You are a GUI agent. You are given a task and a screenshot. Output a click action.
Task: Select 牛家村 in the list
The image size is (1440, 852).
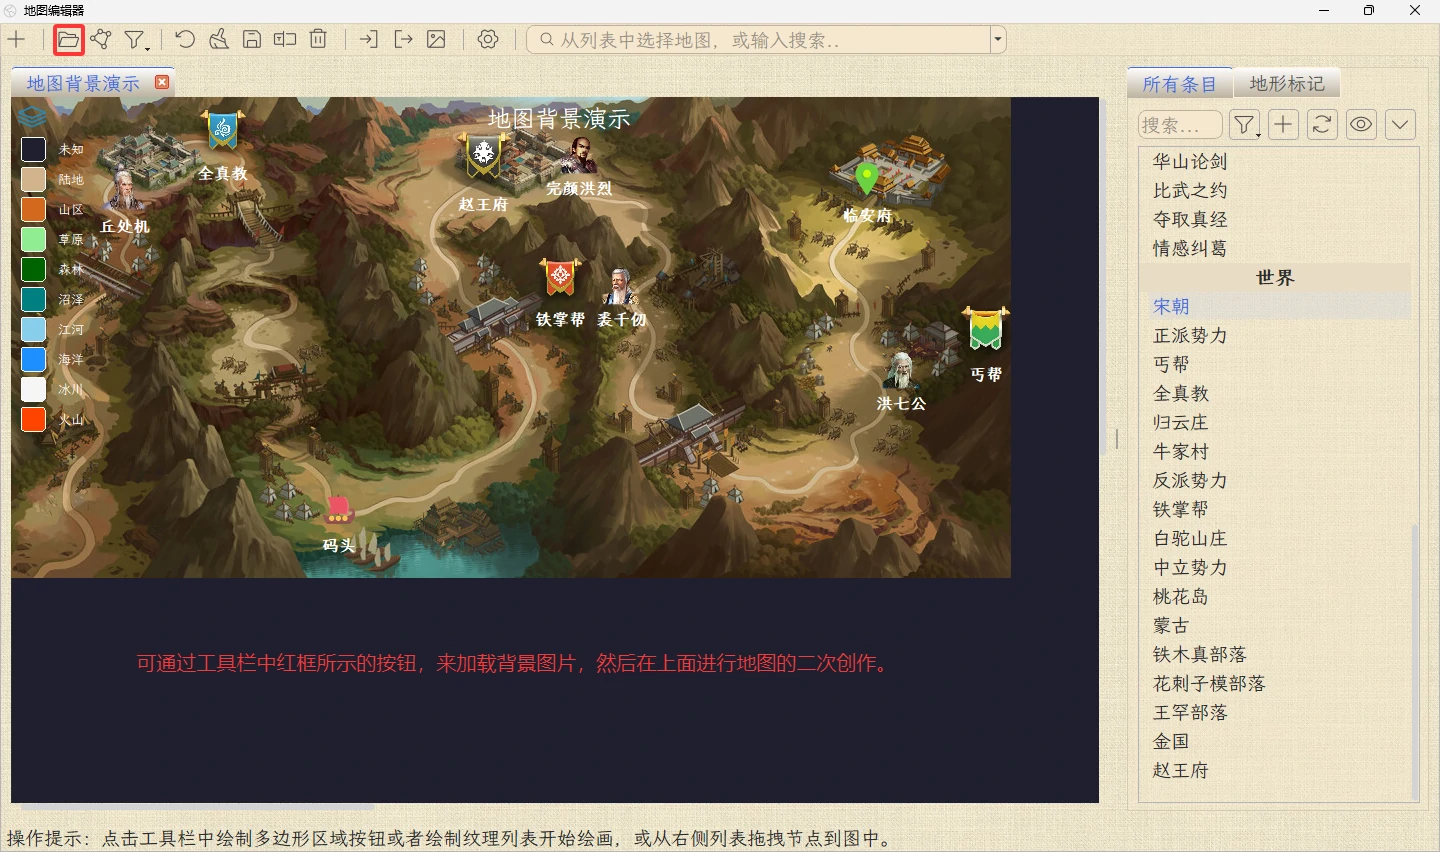(1275, 451)
